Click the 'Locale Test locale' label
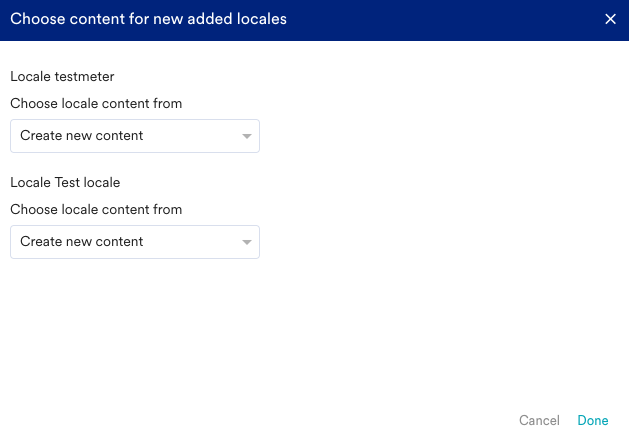 (x=65, y=182)
